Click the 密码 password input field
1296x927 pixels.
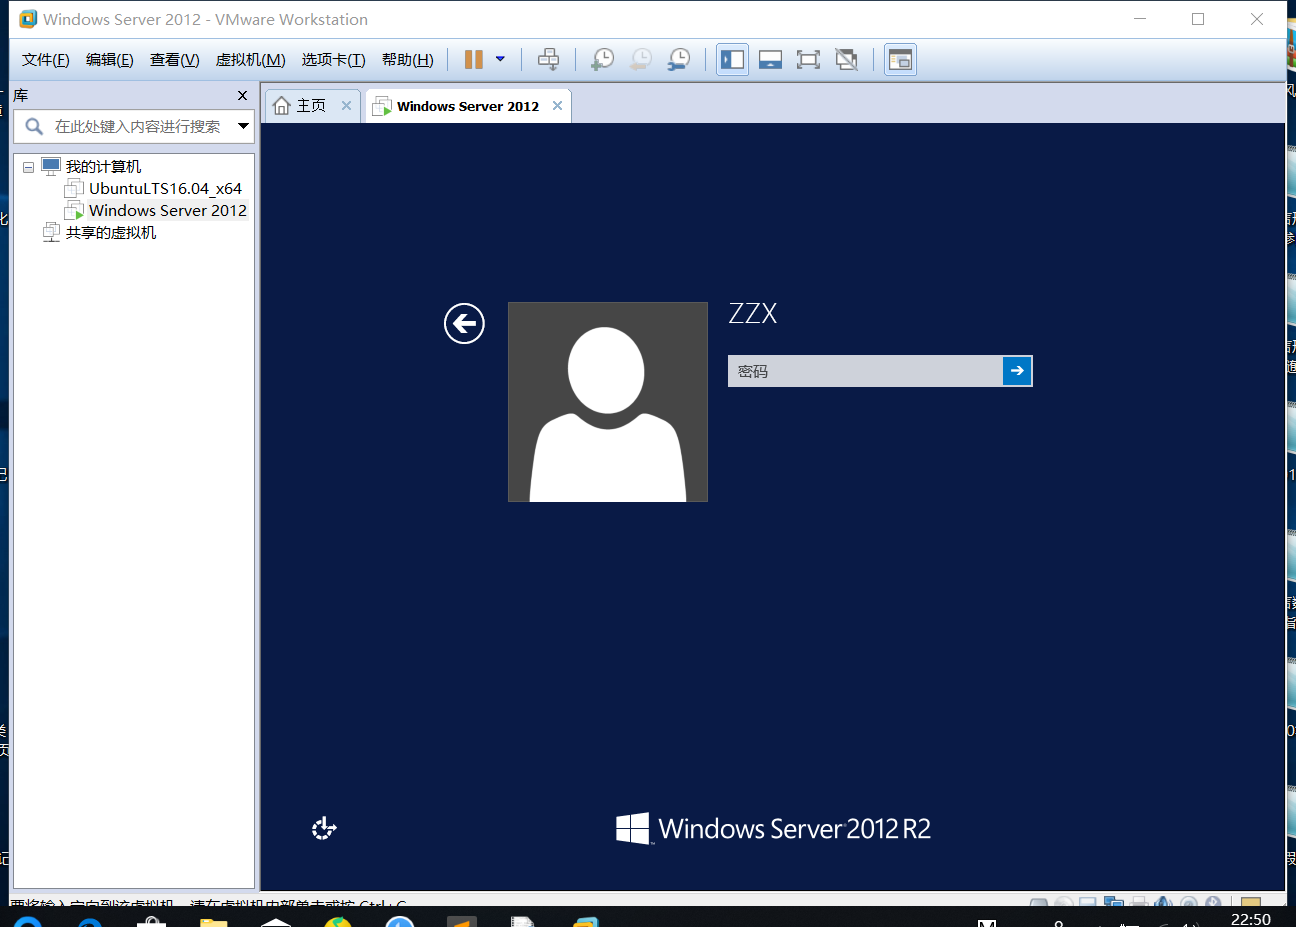865,371
